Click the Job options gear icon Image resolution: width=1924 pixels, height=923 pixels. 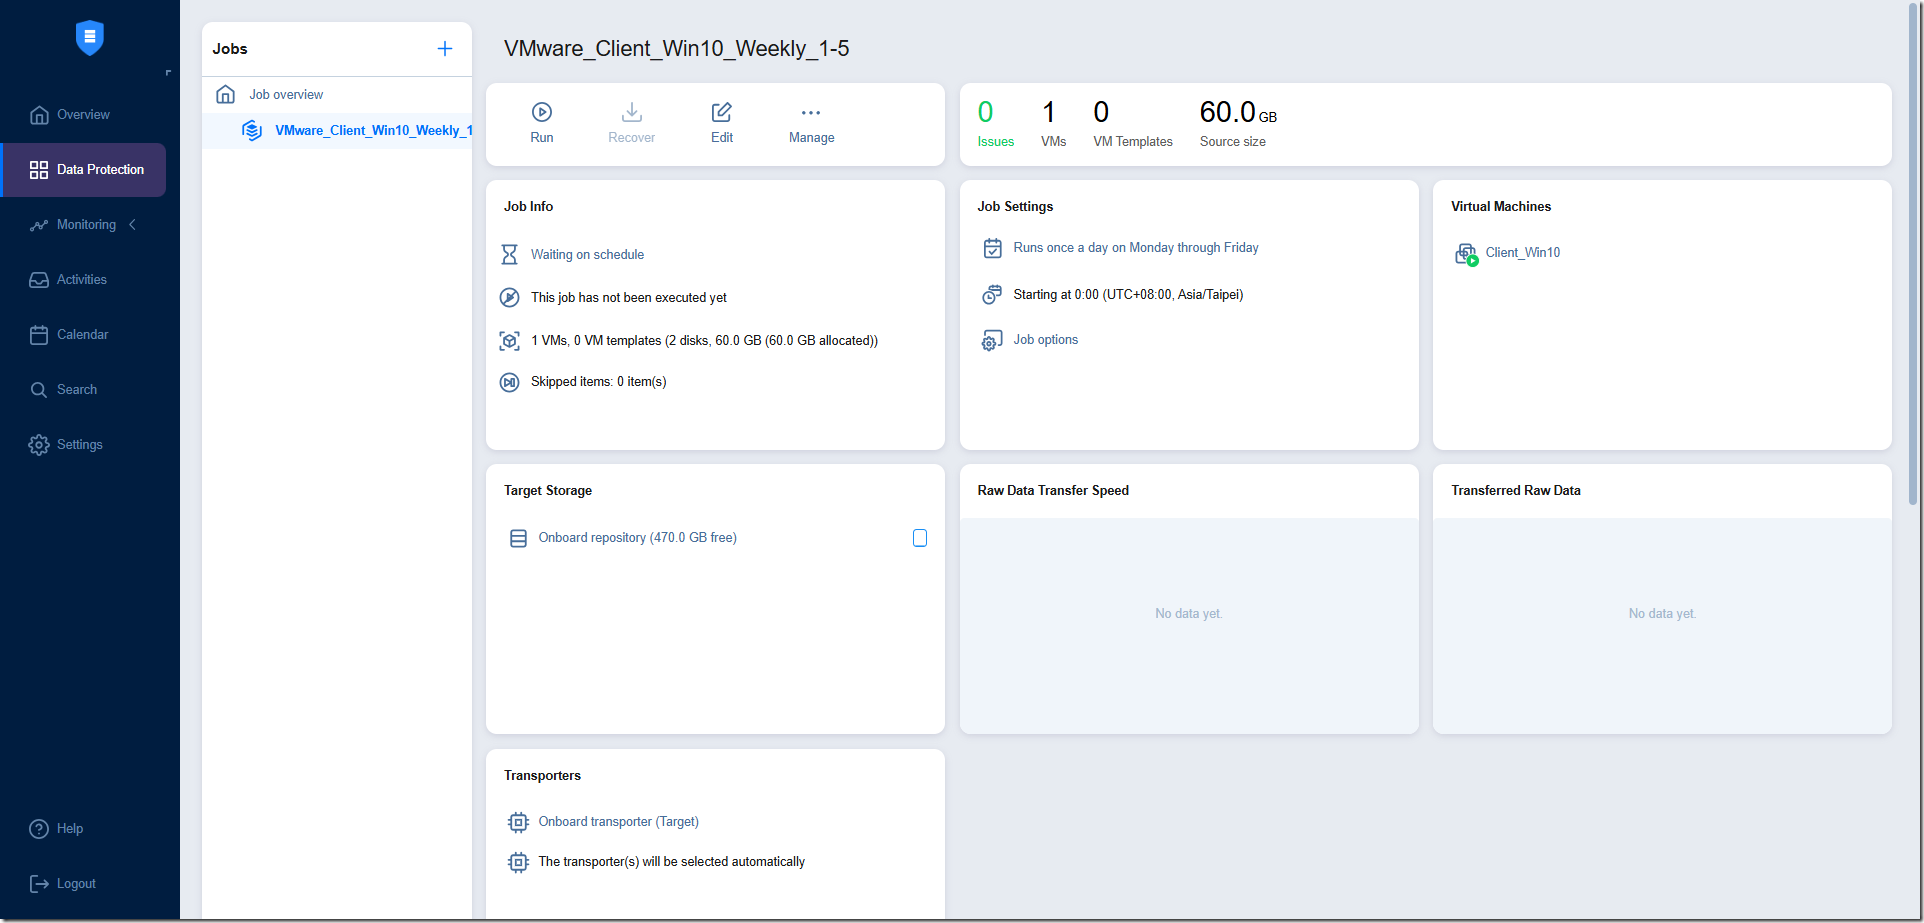tap(992, 341)
